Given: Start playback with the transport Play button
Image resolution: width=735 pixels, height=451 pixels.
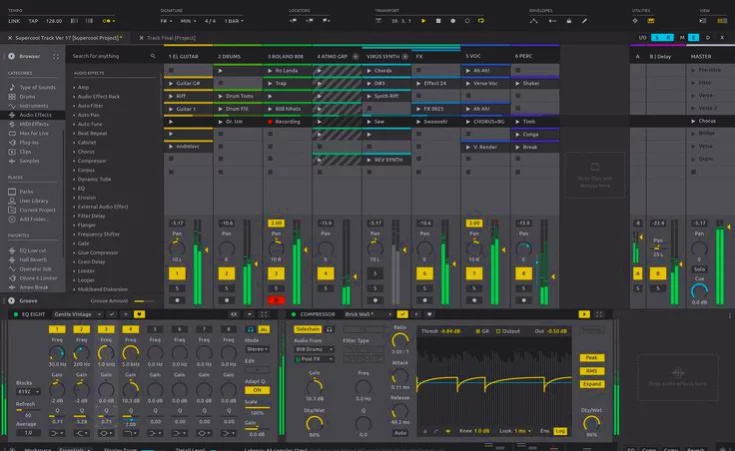Looking at the screenshot, I should 424,21.
